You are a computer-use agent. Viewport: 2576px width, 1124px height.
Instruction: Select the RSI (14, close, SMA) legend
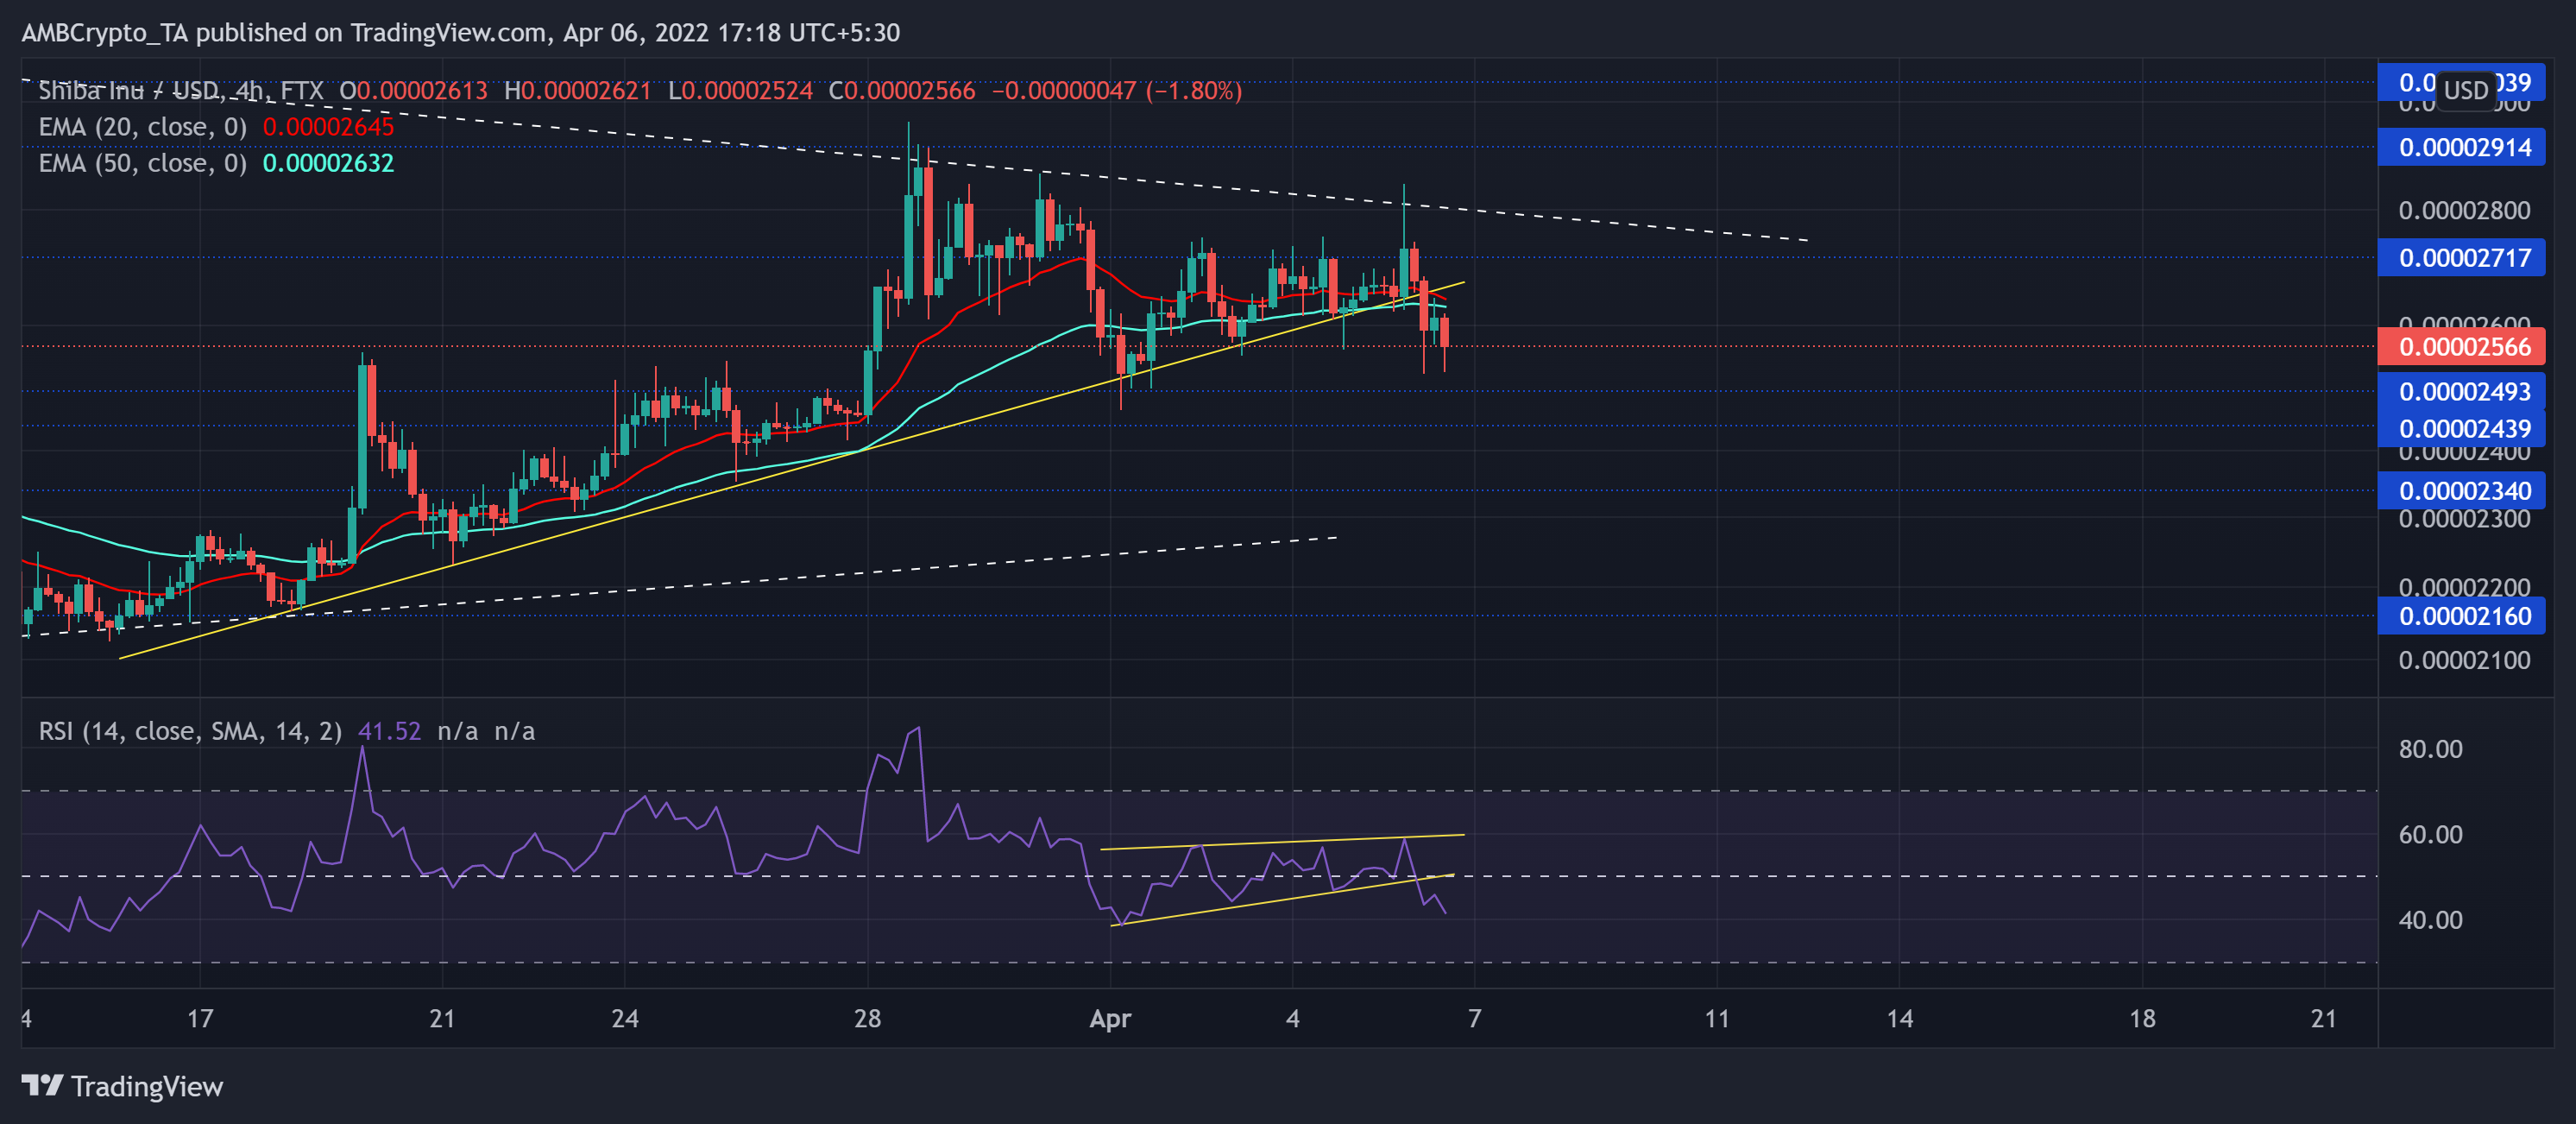(x=190, y=731)
